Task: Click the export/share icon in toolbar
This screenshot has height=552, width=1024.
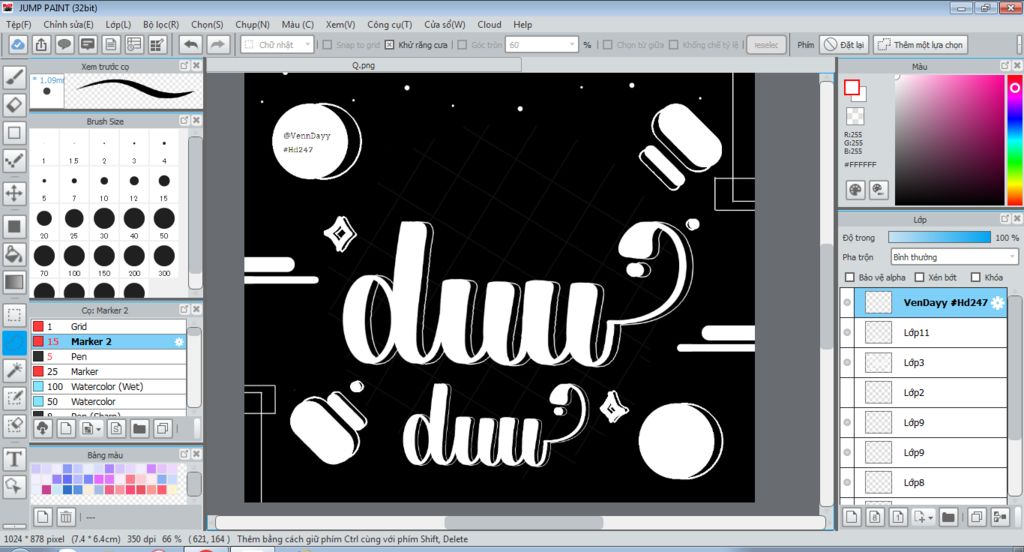Action: coord(40,44)
